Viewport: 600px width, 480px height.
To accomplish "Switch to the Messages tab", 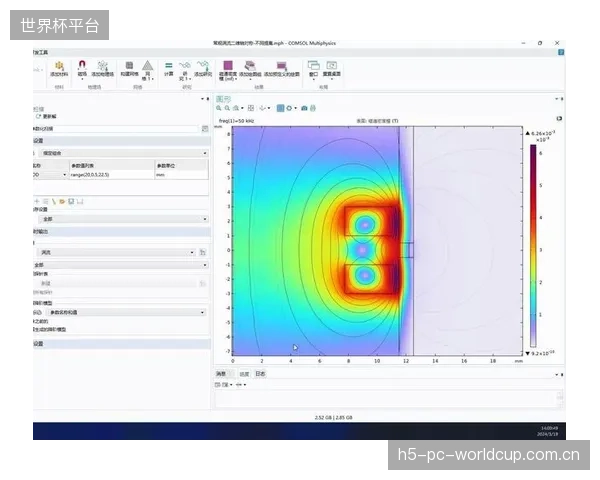I will tap(221, 374).
